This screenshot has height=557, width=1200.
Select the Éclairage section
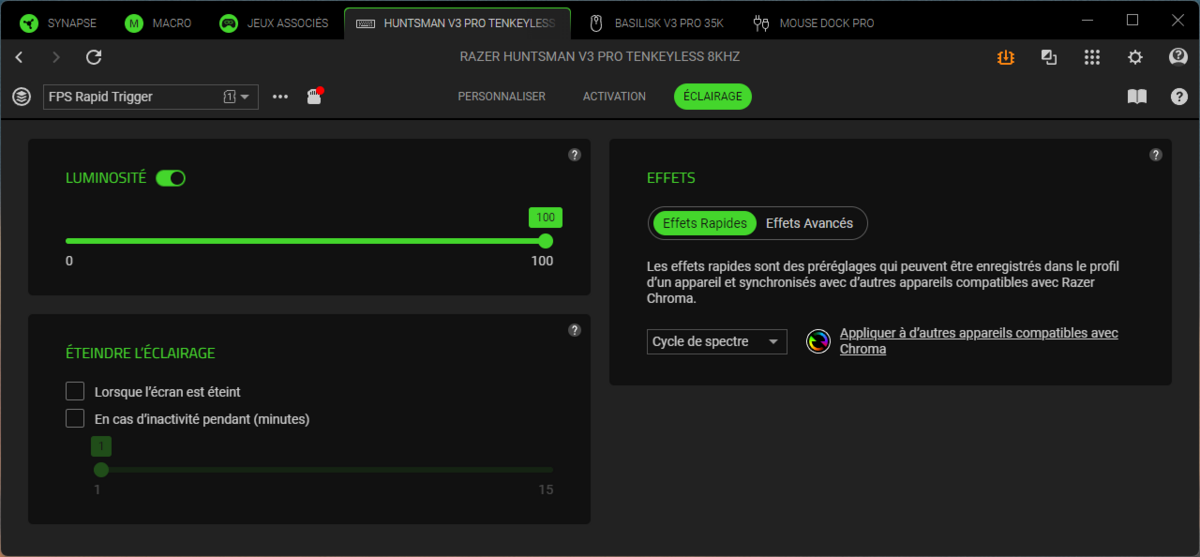(x=713, y=97)
